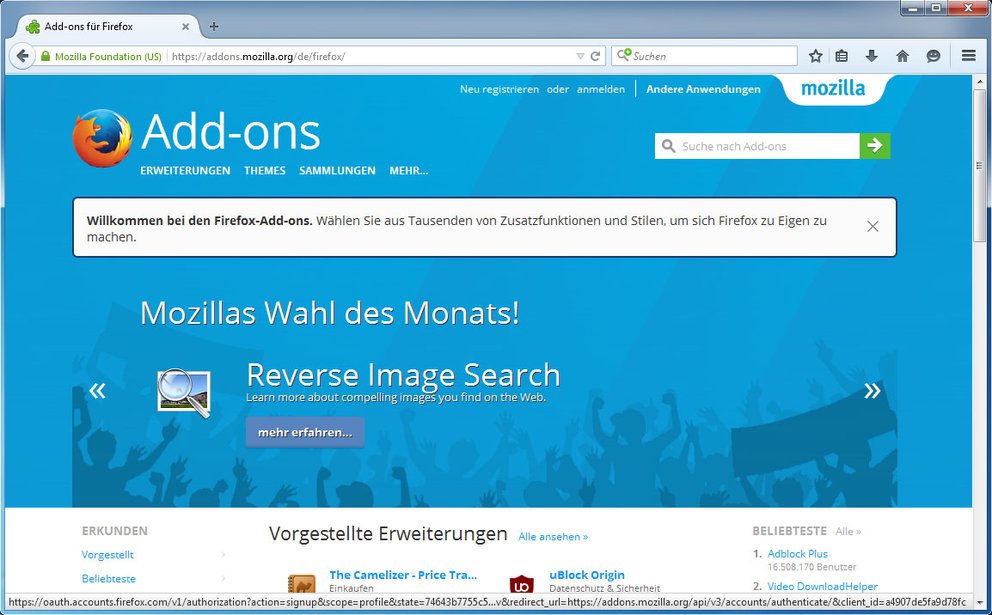Open the THEMES menu
This screenshot has height=615, width=992.
click(x=264, y=171)
